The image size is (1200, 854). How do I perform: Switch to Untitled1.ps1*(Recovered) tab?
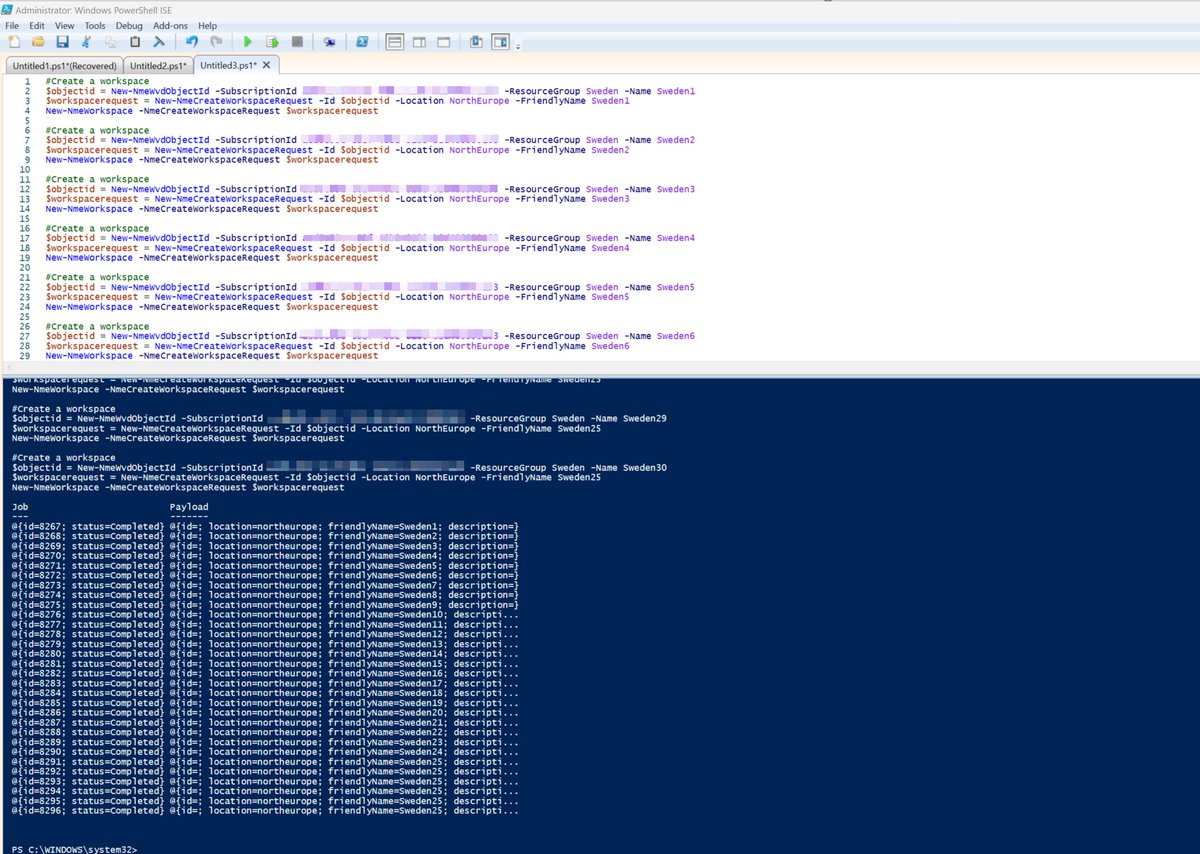coord(65,65)
